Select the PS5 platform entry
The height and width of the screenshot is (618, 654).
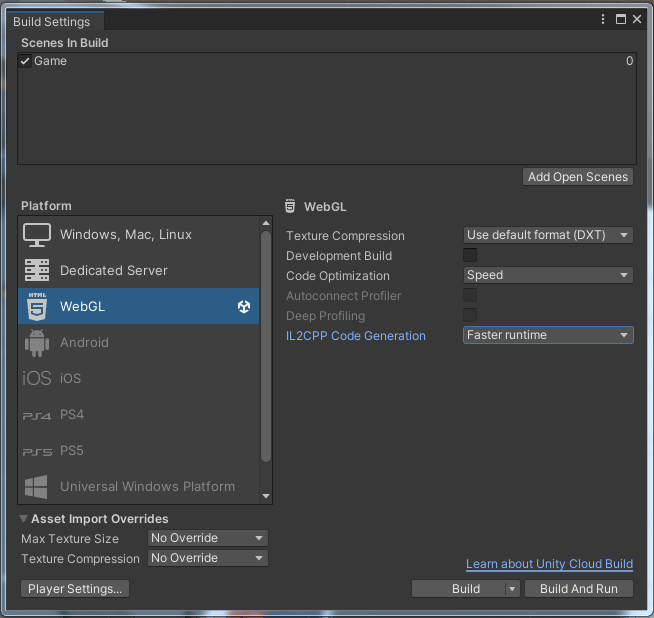point(138,450)
